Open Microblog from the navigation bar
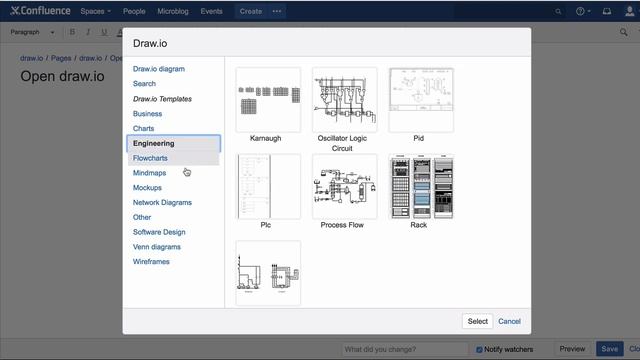 pyautogui.click(x=173, y=11)
